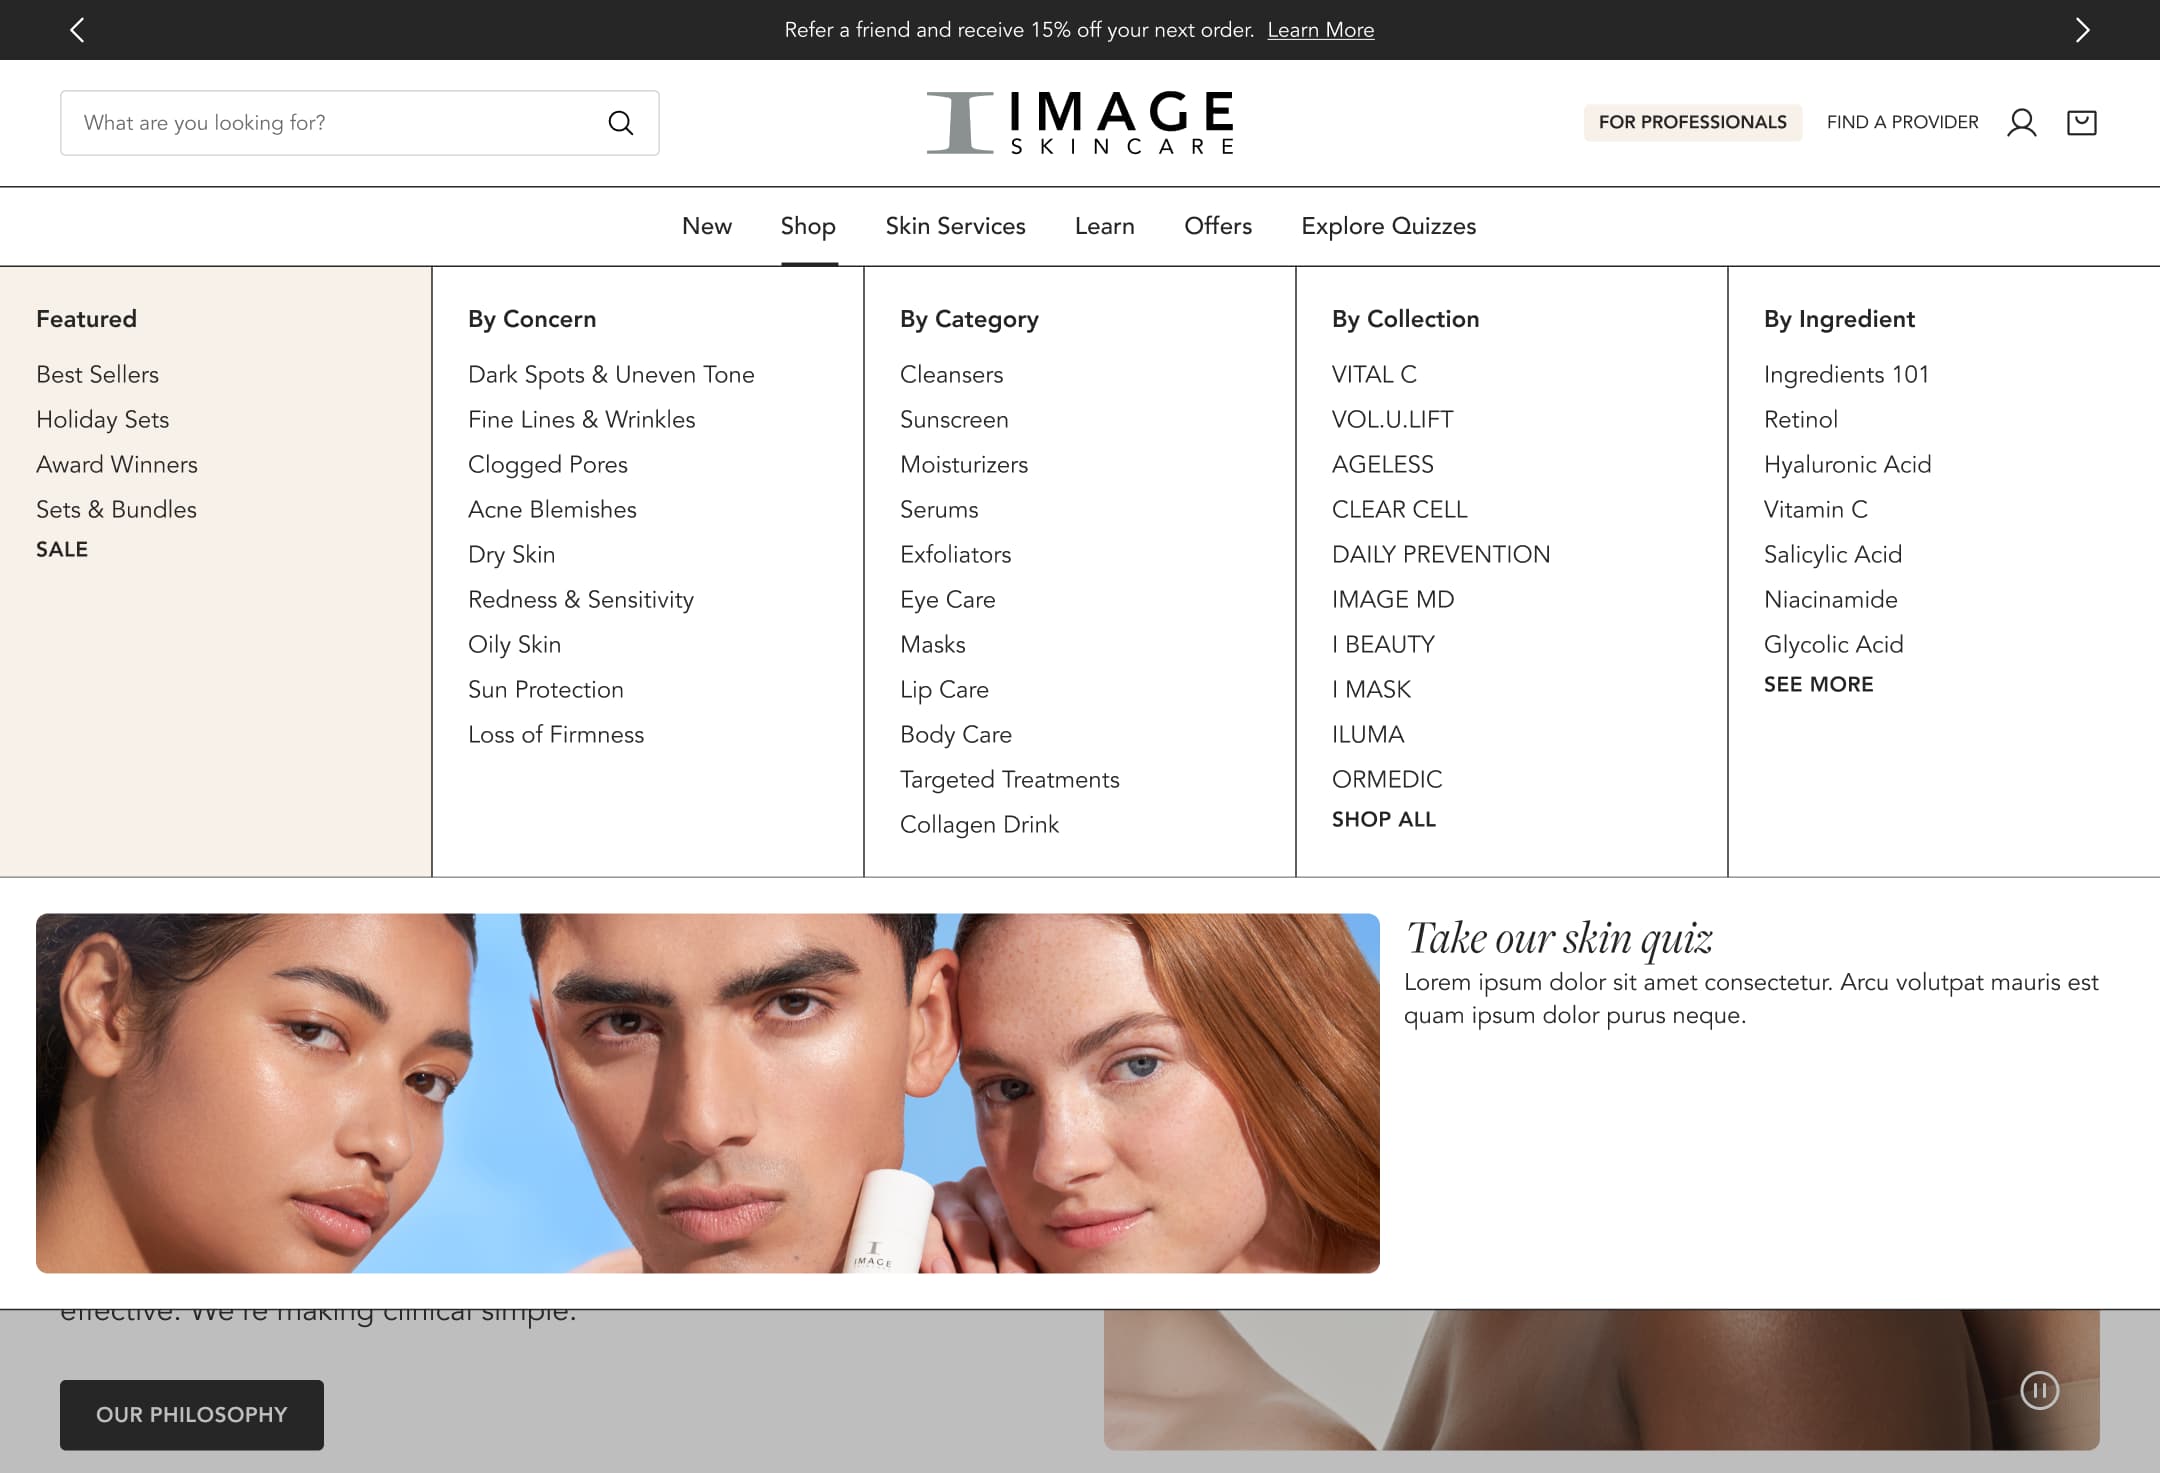Click the IMAGE Skincare logo

(1080, 123)
